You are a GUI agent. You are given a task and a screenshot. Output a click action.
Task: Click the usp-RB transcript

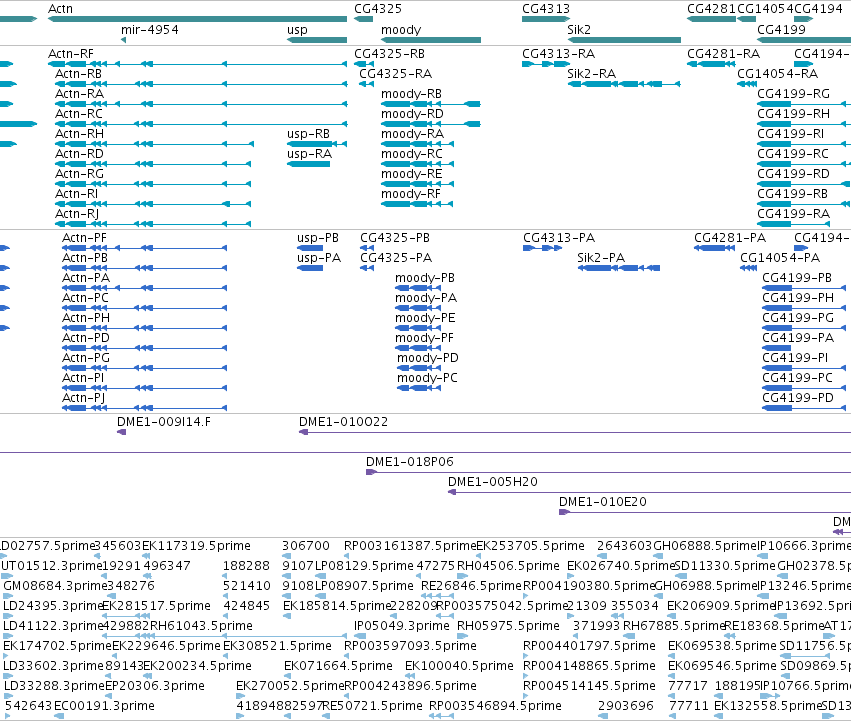click(317, 144)
